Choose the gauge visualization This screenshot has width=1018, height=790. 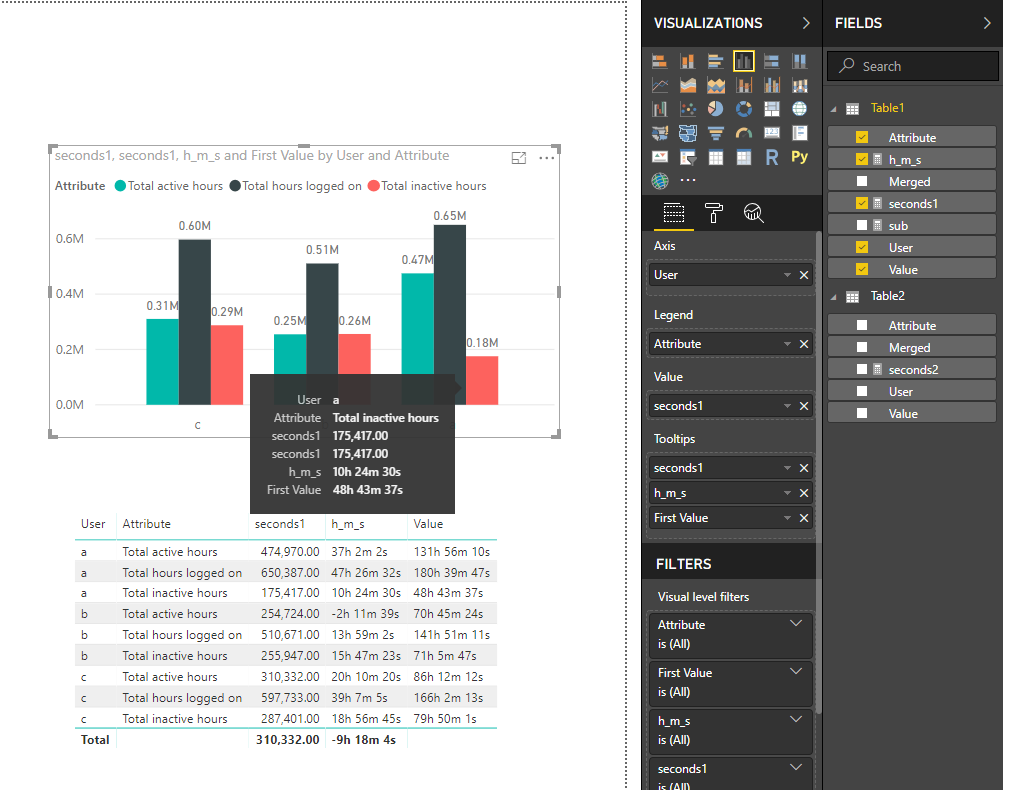pyautogui.click(x=743, y=133)
